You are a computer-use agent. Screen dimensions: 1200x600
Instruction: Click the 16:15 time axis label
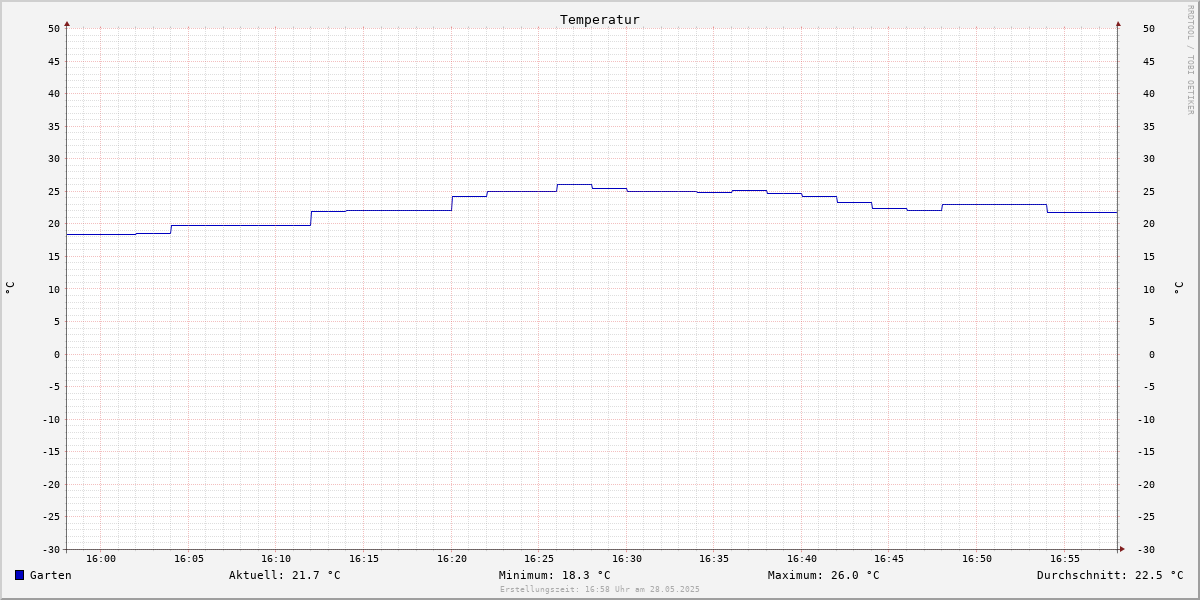coord(364,558)
